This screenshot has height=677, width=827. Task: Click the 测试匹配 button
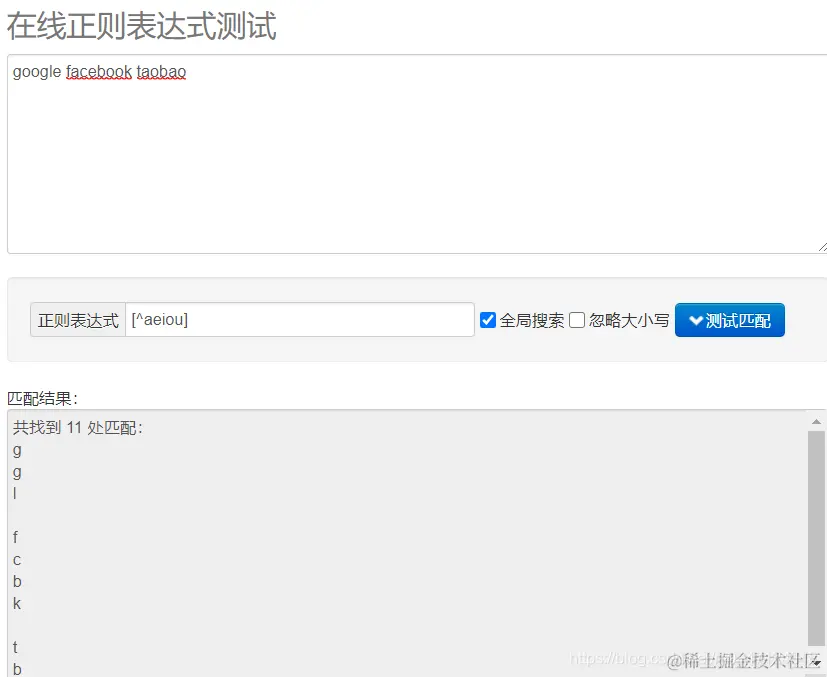click(729, 320)
